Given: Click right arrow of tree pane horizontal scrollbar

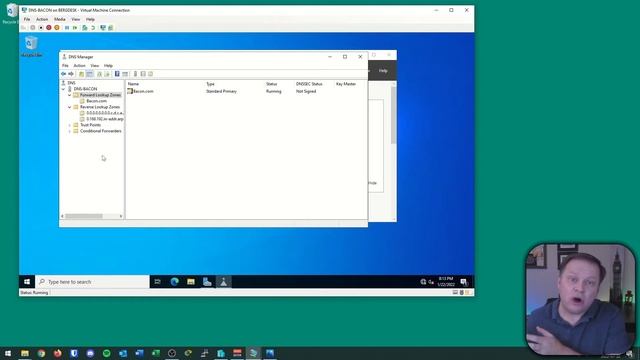Looking at the screenshot, I should pos(121,216).
